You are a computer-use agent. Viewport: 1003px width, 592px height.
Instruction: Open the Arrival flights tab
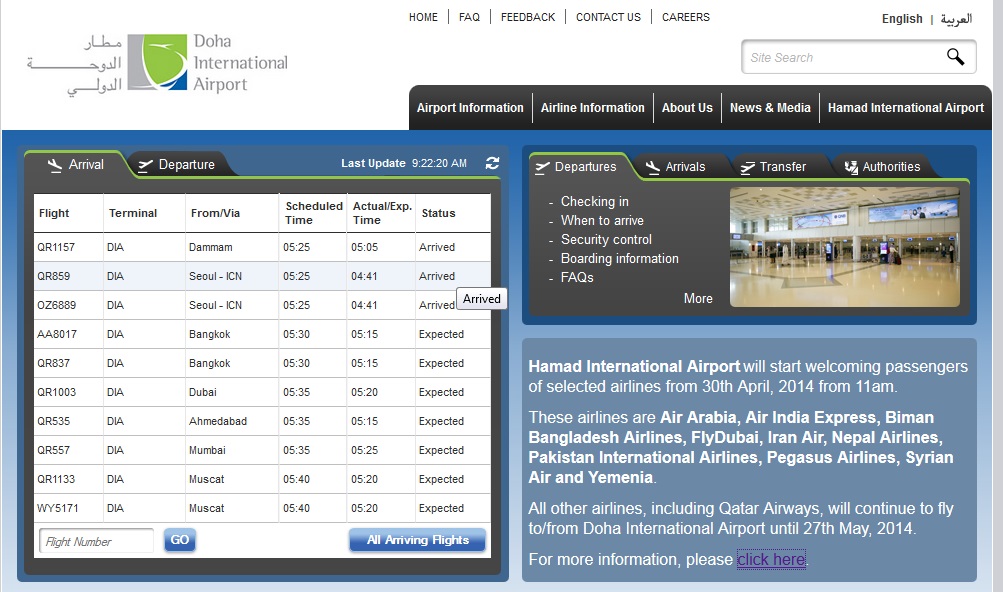[75, 164]
